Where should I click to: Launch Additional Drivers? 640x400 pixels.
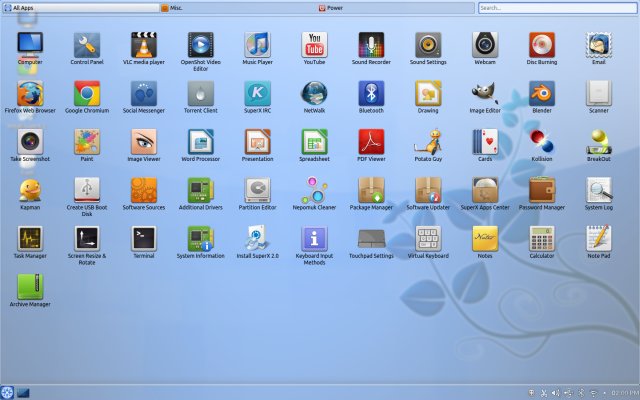coord(200,190)
